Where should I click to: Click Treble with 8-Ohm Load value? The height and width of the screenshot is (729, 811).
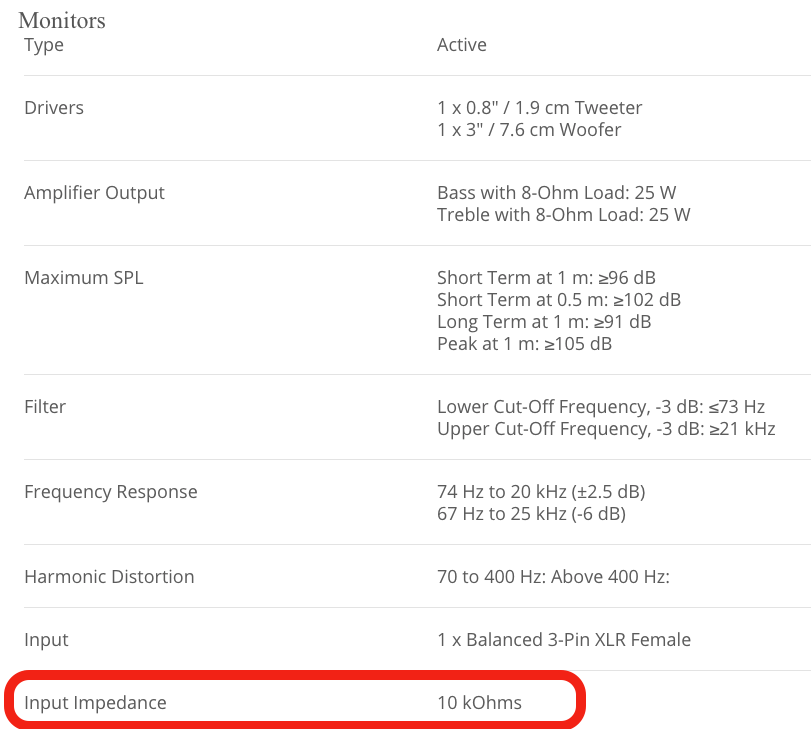point(564,215)
